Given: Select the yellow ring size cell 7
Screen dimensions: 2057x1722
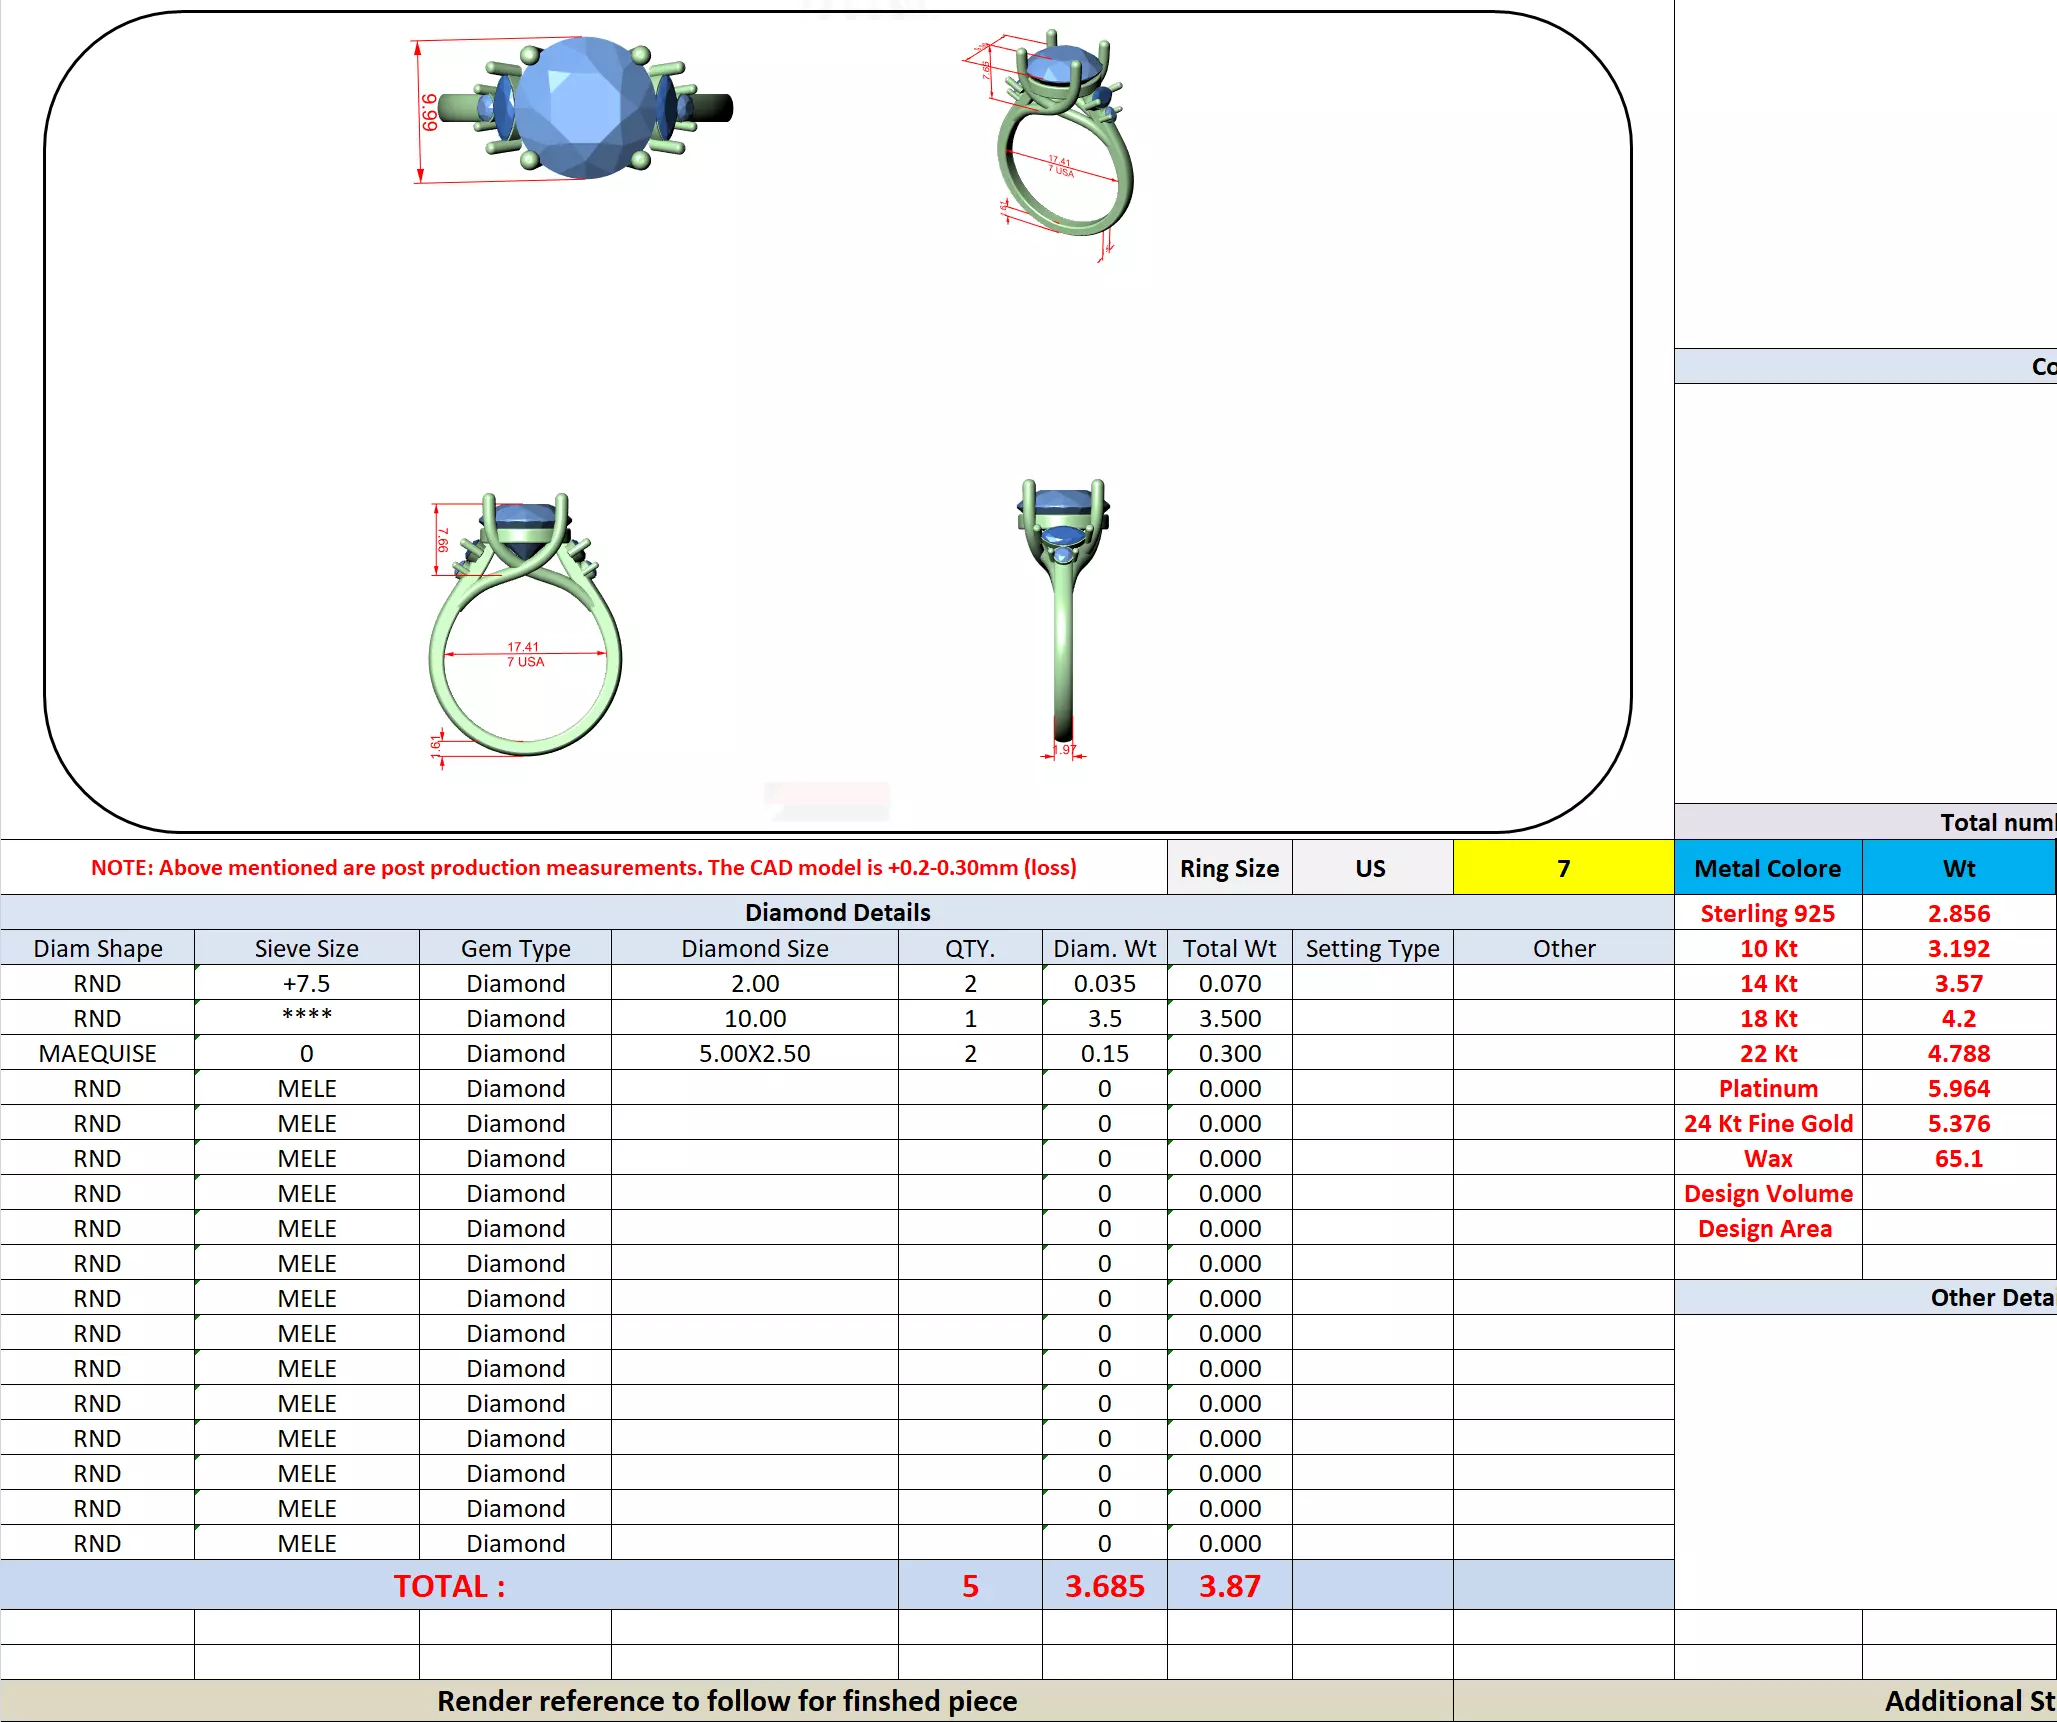Looking at the screenshot, I should pyautogui.click(x=1563, y=868).
